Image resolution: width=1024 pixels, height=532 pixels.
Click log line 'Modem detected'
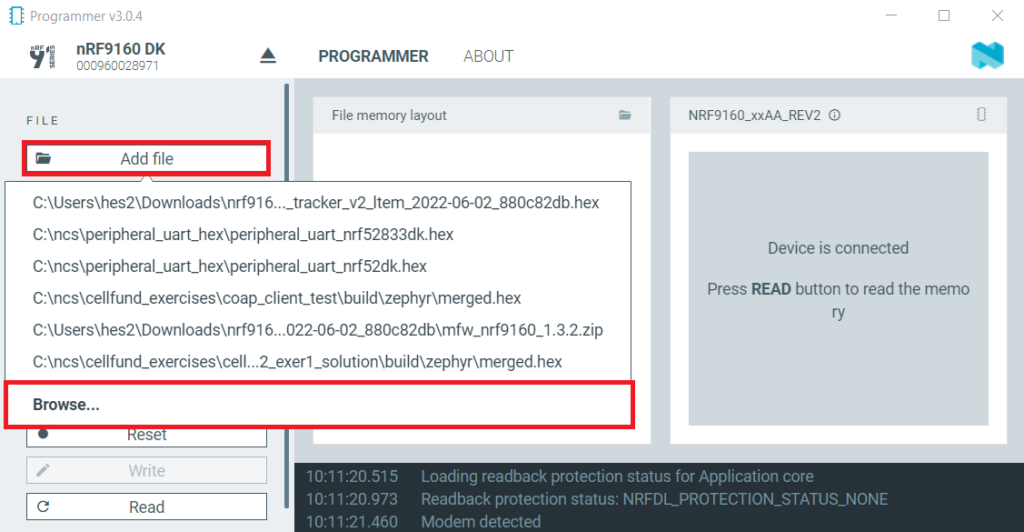(481, 522)
